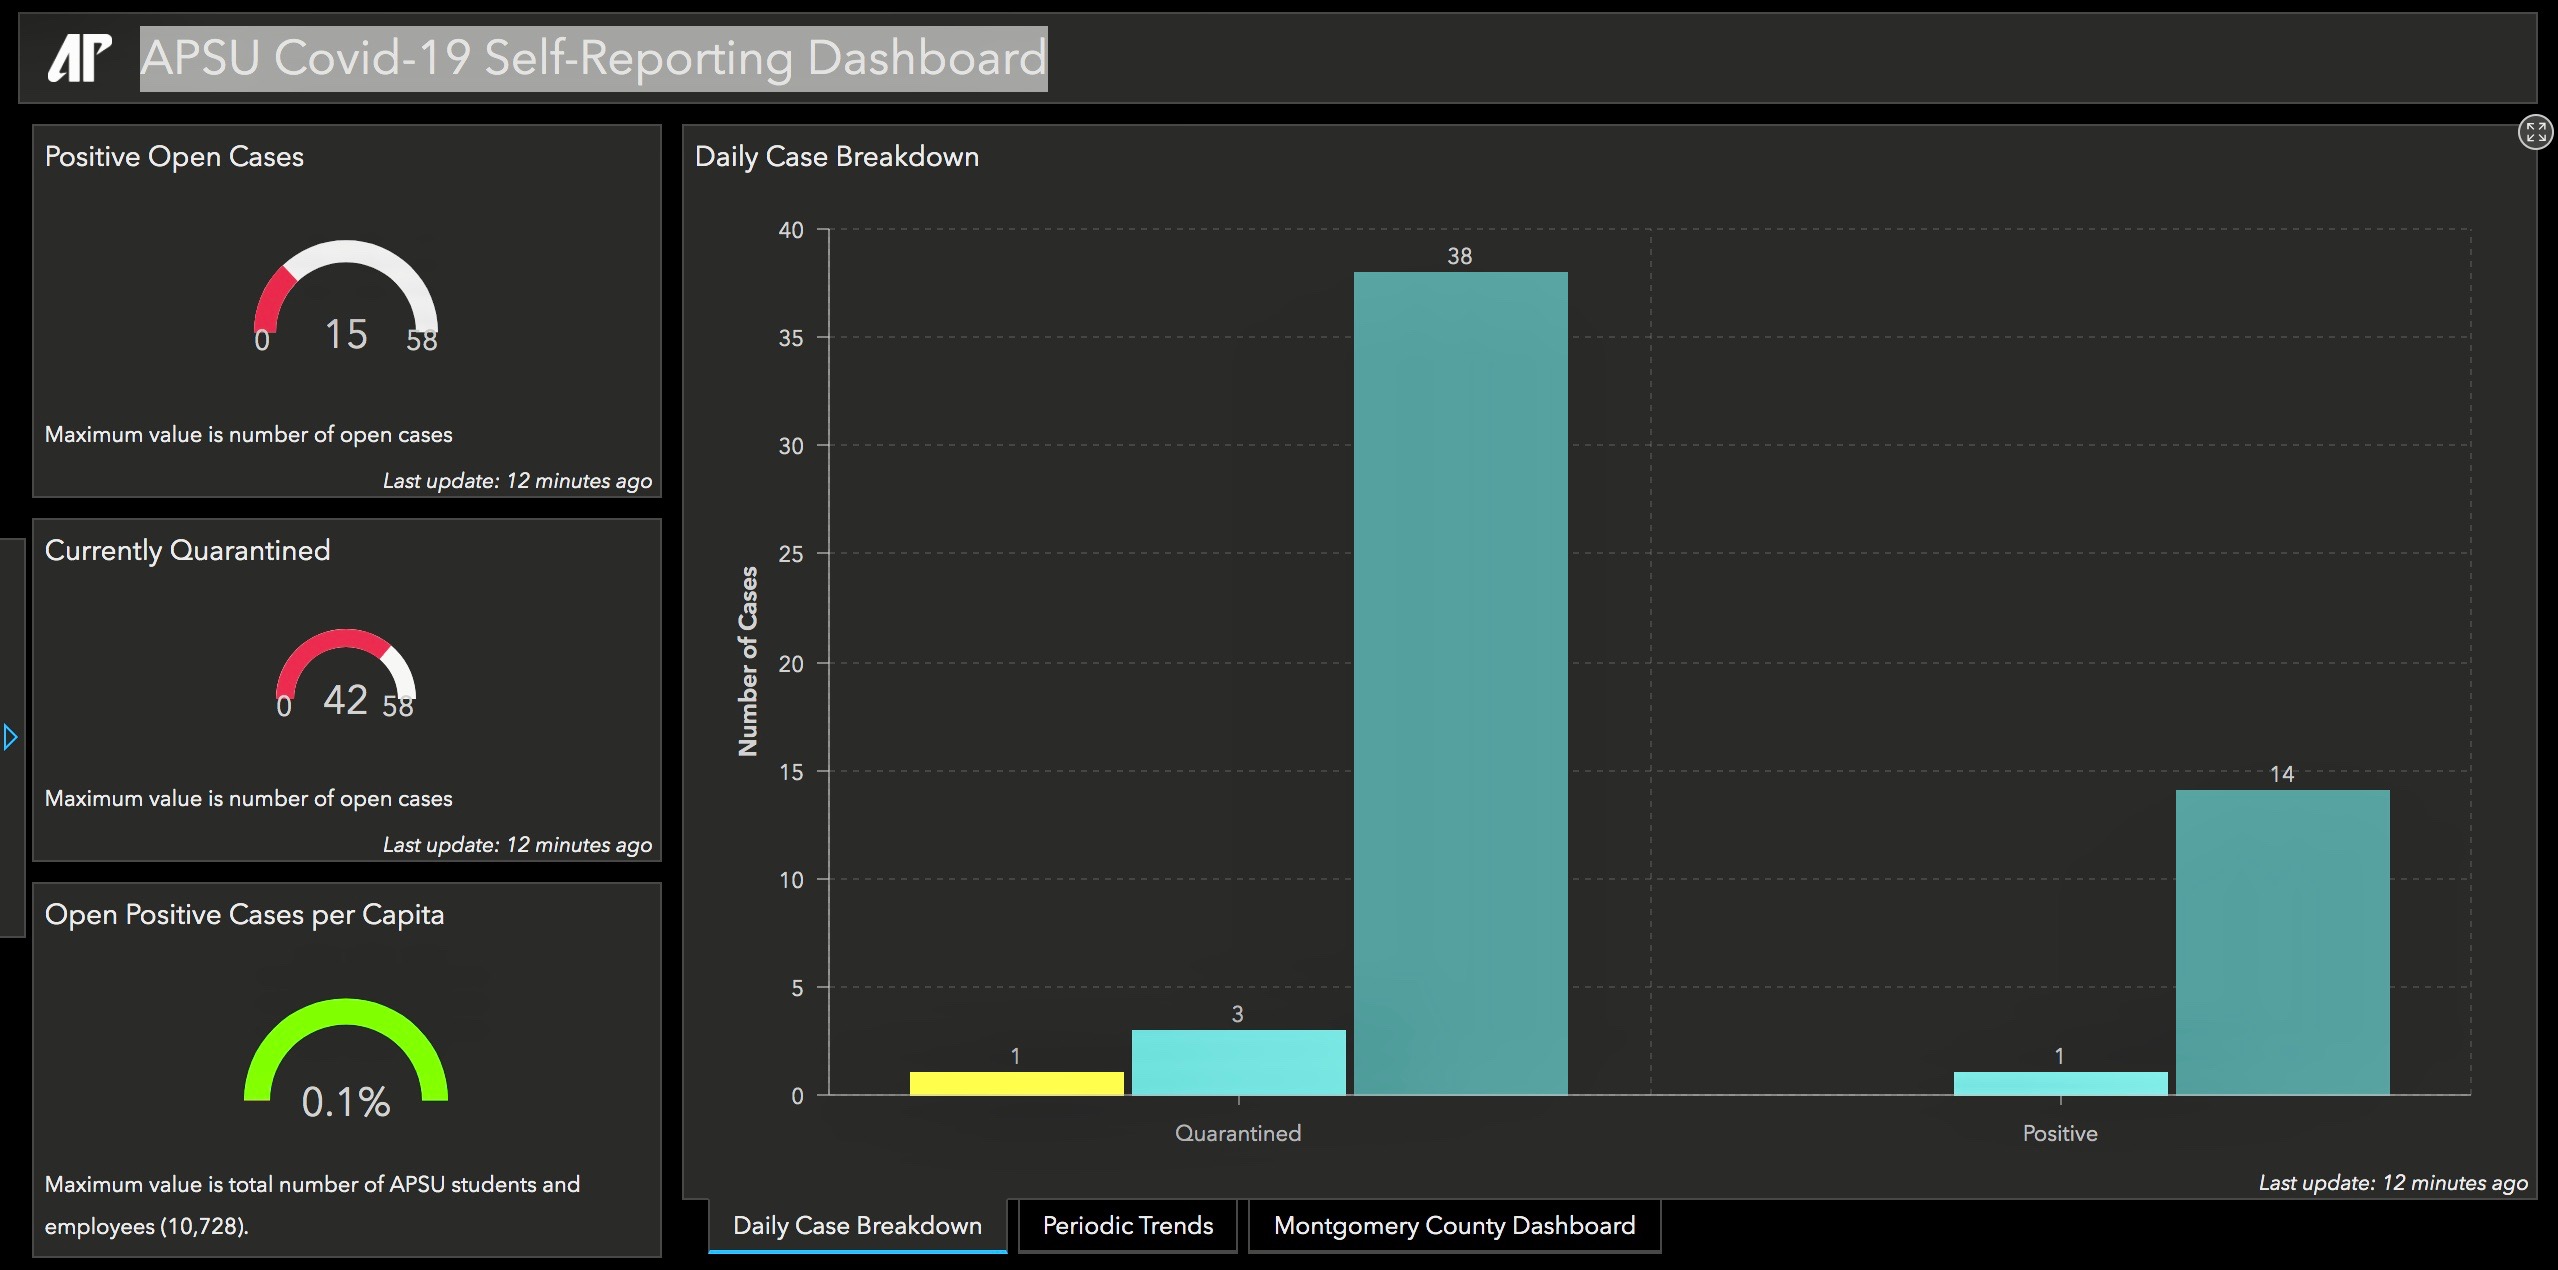
Task: Click the light cyan Quarantined bar labeled 3
Action: pos(1238,1062)
